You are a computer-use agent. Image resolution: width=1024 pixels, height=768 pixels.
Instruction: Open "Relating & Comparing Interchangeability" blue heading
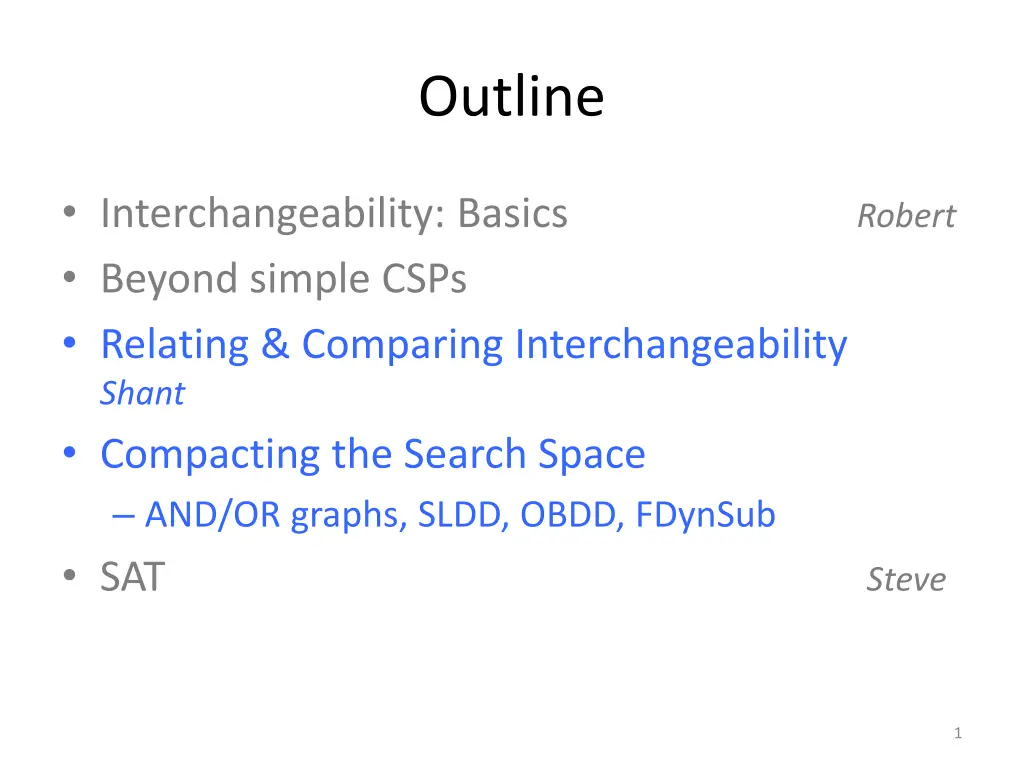click(x=473, y=345)
